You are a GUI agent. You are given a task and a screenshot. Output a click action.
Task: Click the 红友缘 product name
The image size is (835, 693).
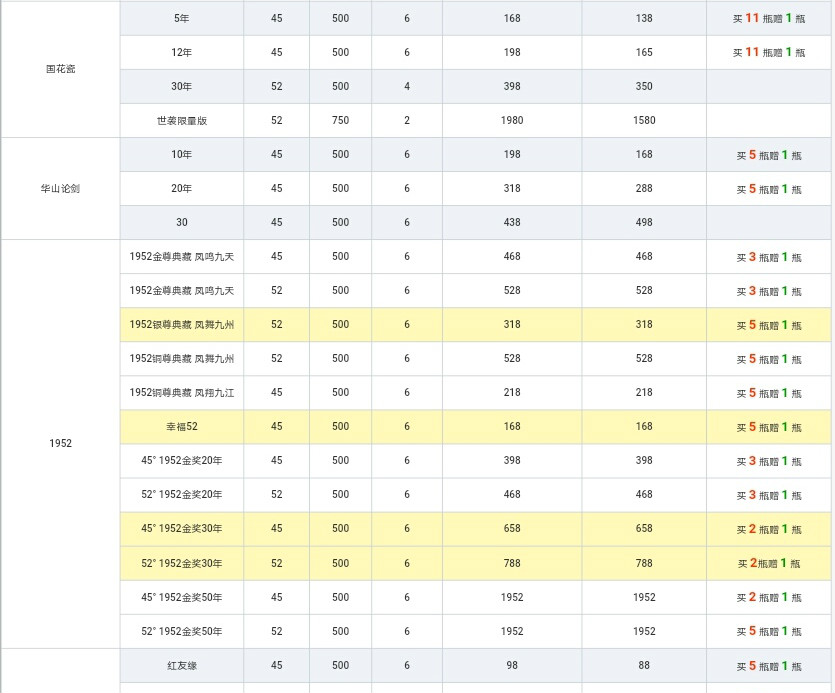[182, 666]
